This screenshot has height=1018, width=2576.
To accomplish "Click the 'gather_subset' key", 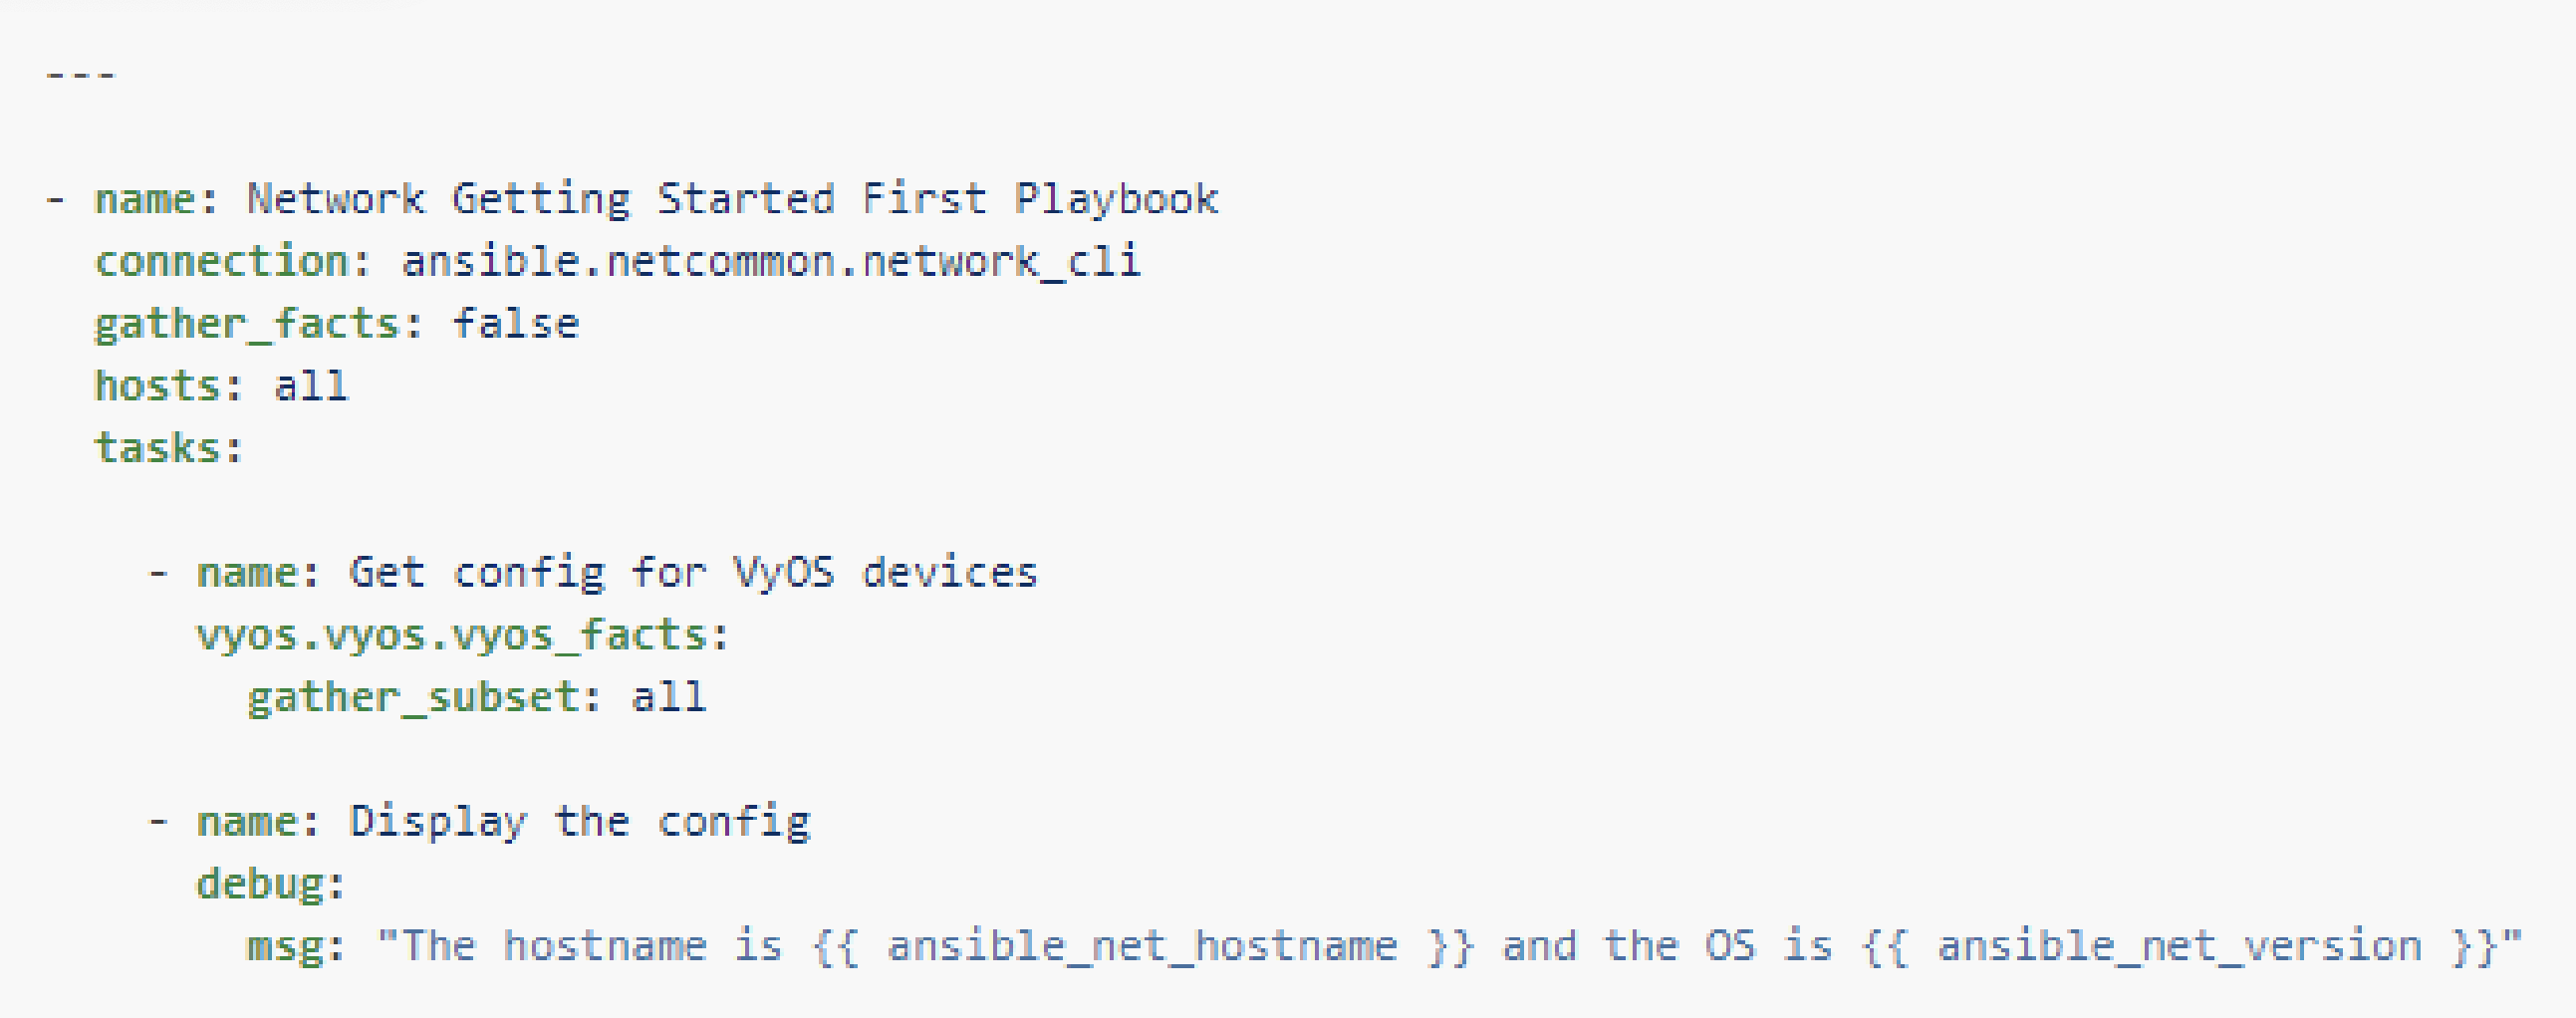I will [x=413, y=698].
